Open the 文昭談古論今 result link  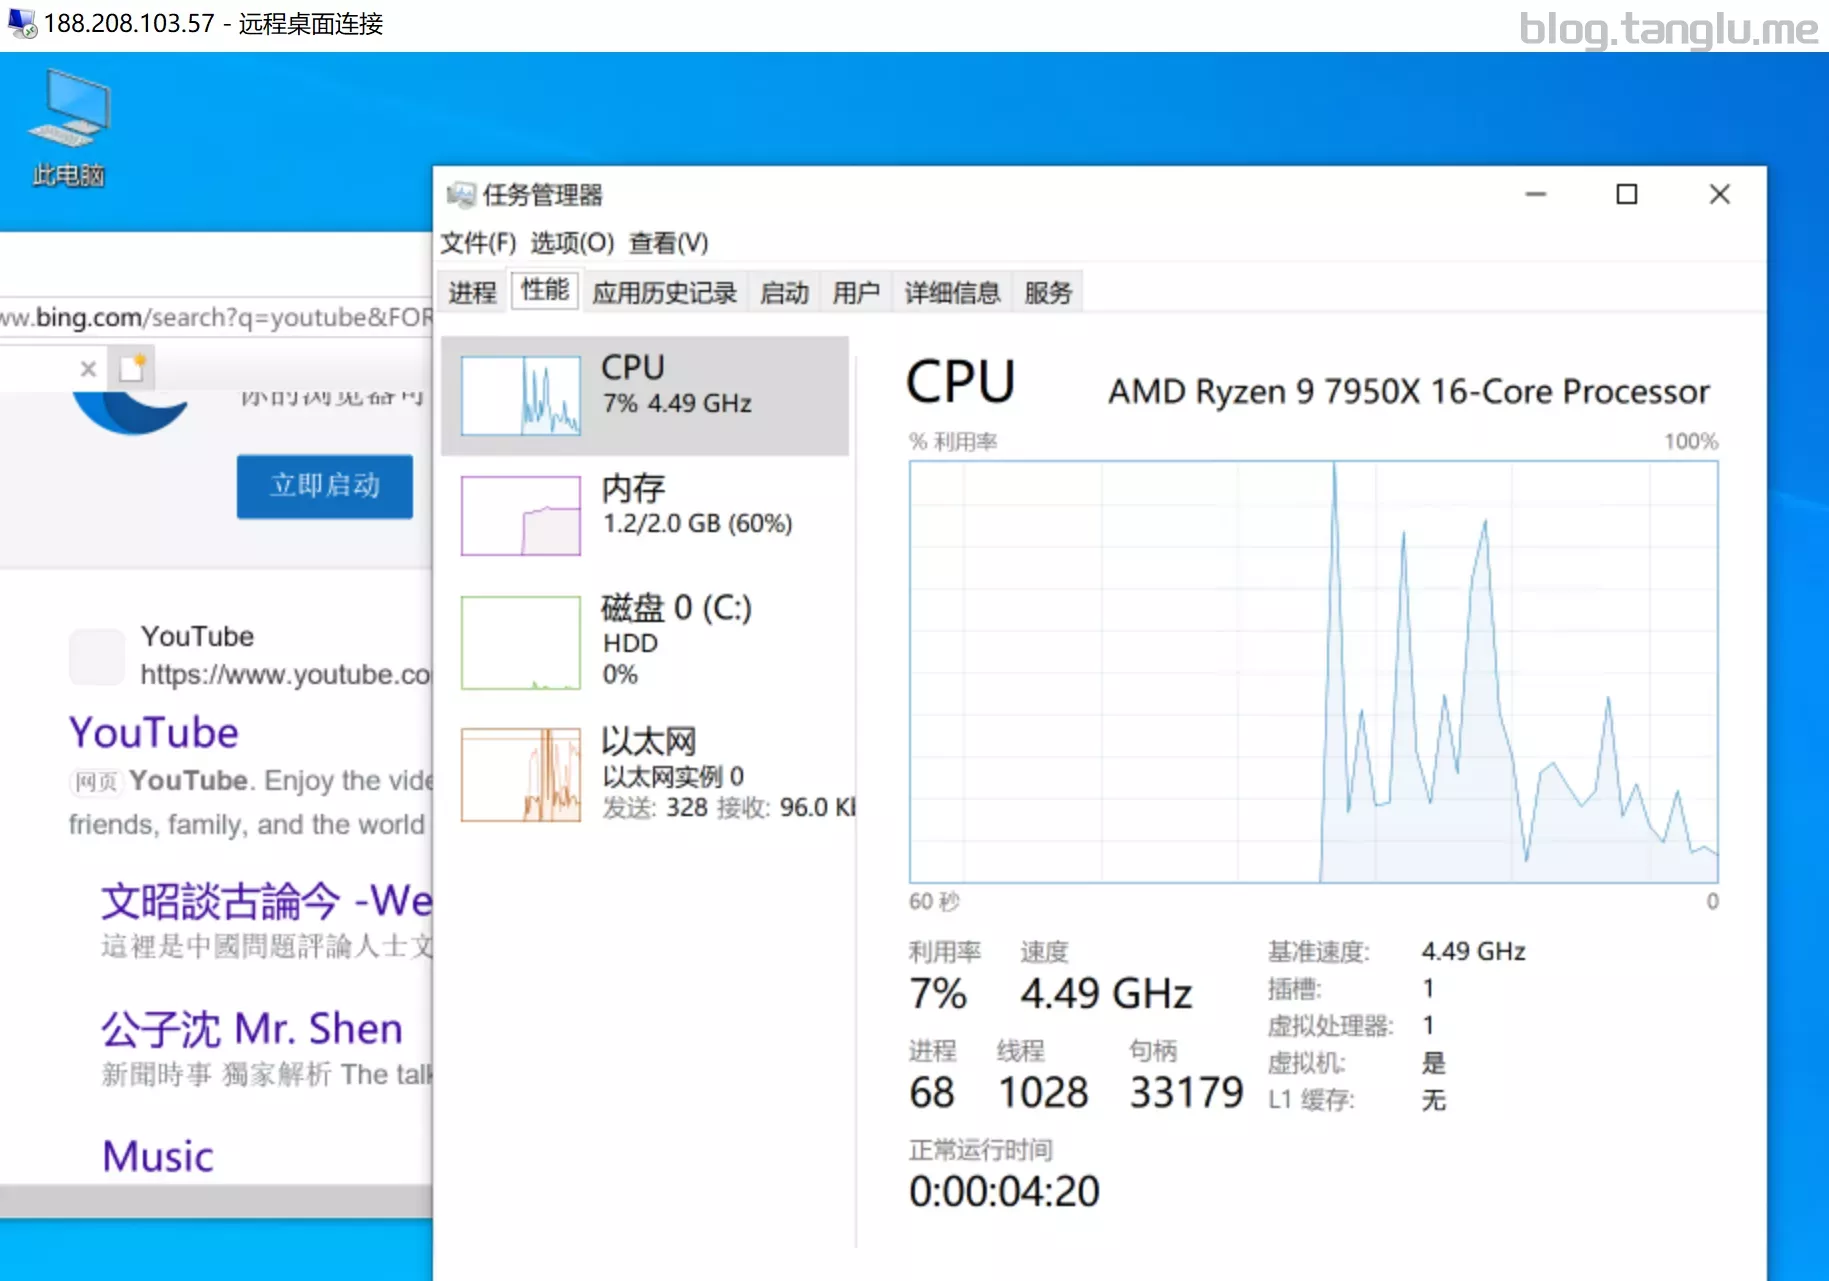266,901
